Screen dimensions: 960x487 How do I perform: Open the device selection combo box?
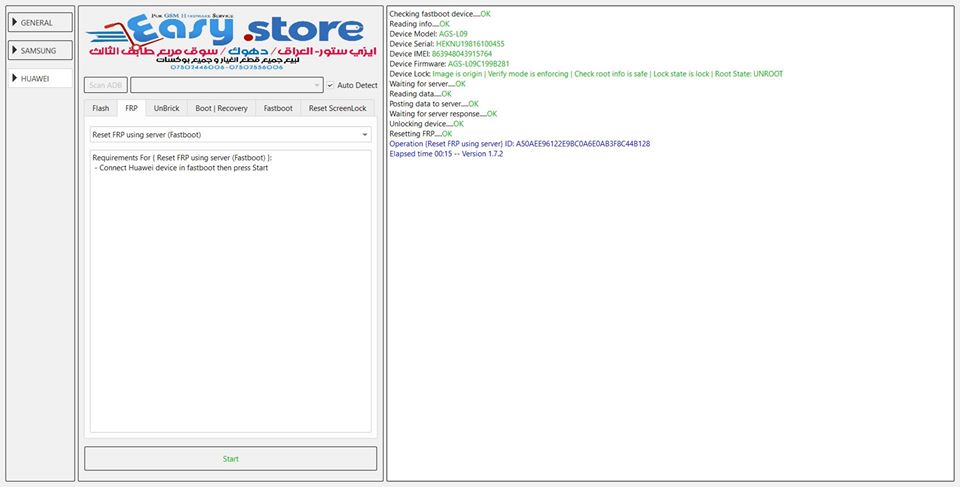point(227,85)
